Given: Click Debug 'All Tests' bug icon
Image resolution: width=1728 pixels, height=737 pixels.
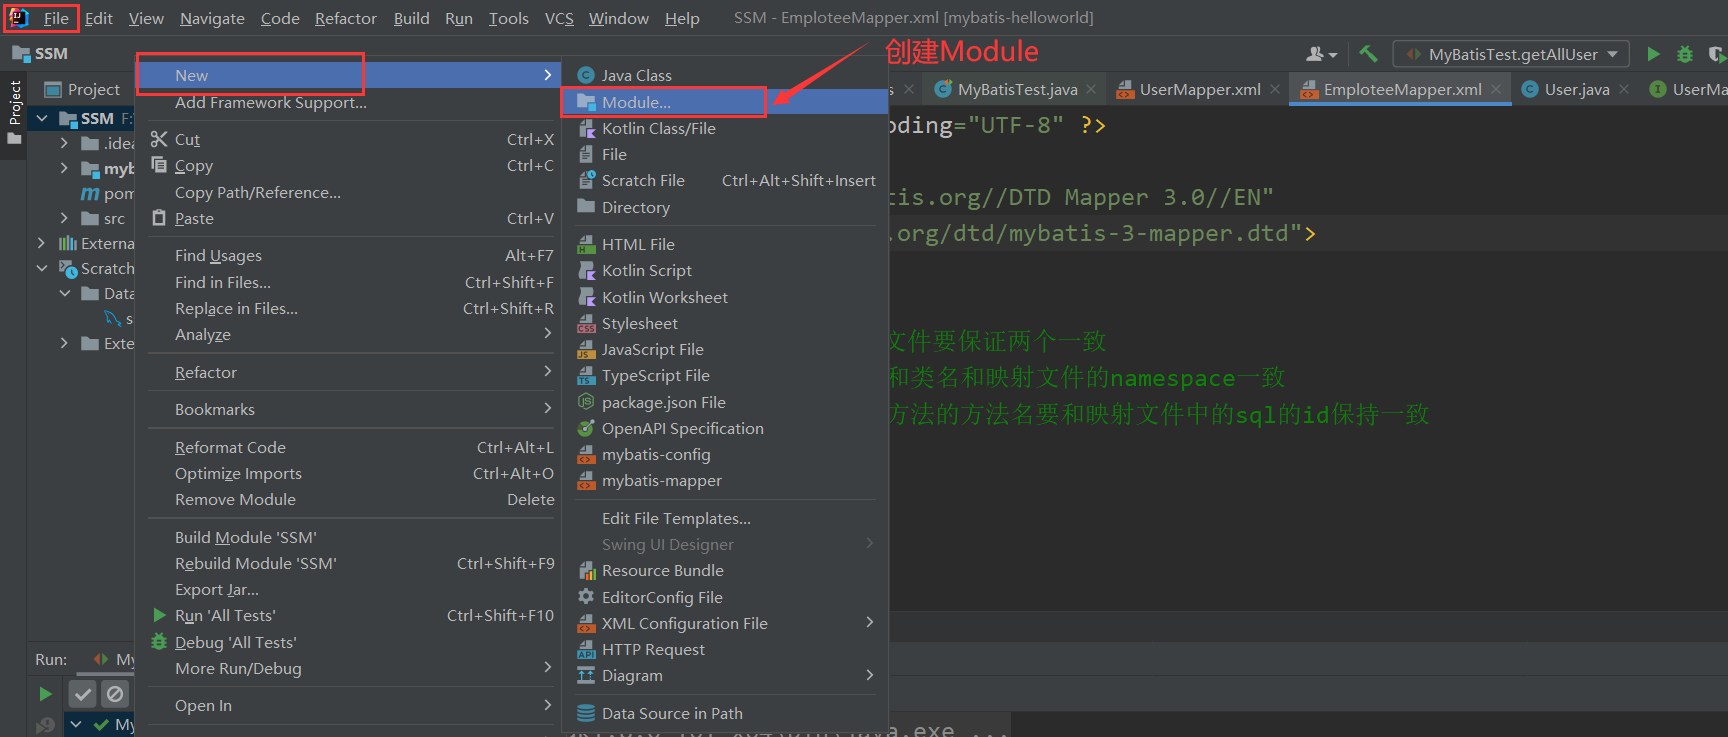Looking at the screenshot, I should pyautogui.click(x=159, y=642).
